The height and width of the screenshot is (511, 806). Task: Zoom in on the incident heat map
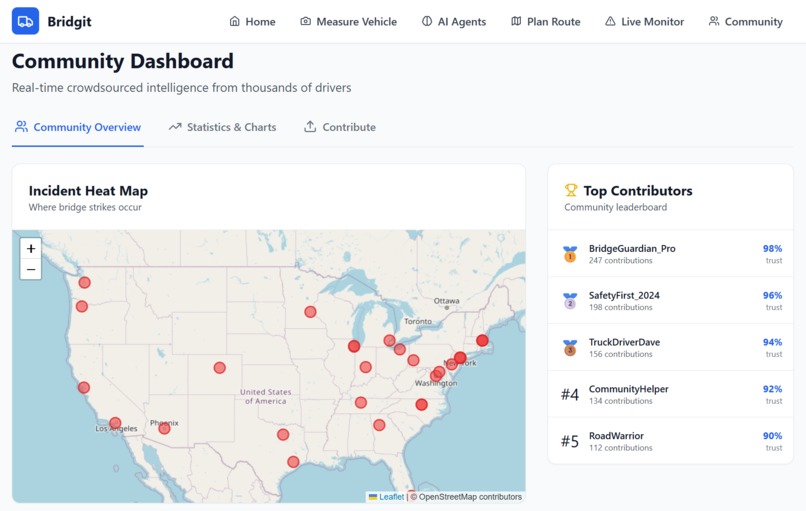click(31, 249)
